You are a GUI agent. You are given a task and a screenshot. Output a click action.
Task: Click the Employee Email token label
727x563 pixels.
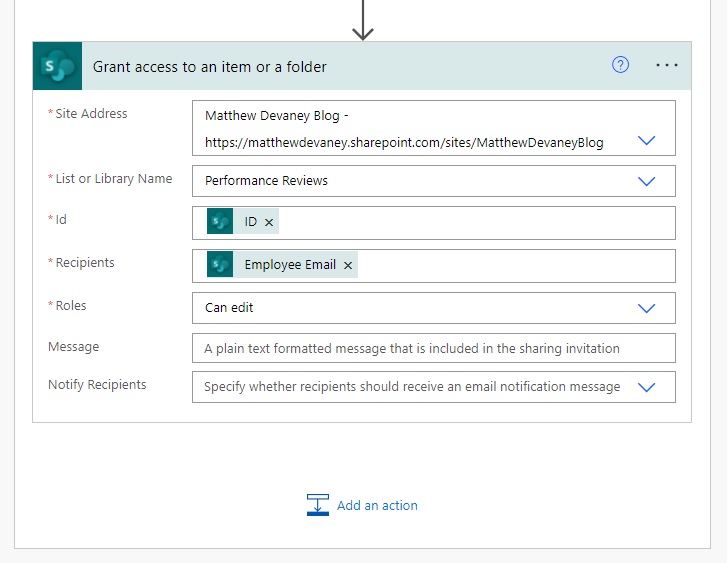[290, 265]
